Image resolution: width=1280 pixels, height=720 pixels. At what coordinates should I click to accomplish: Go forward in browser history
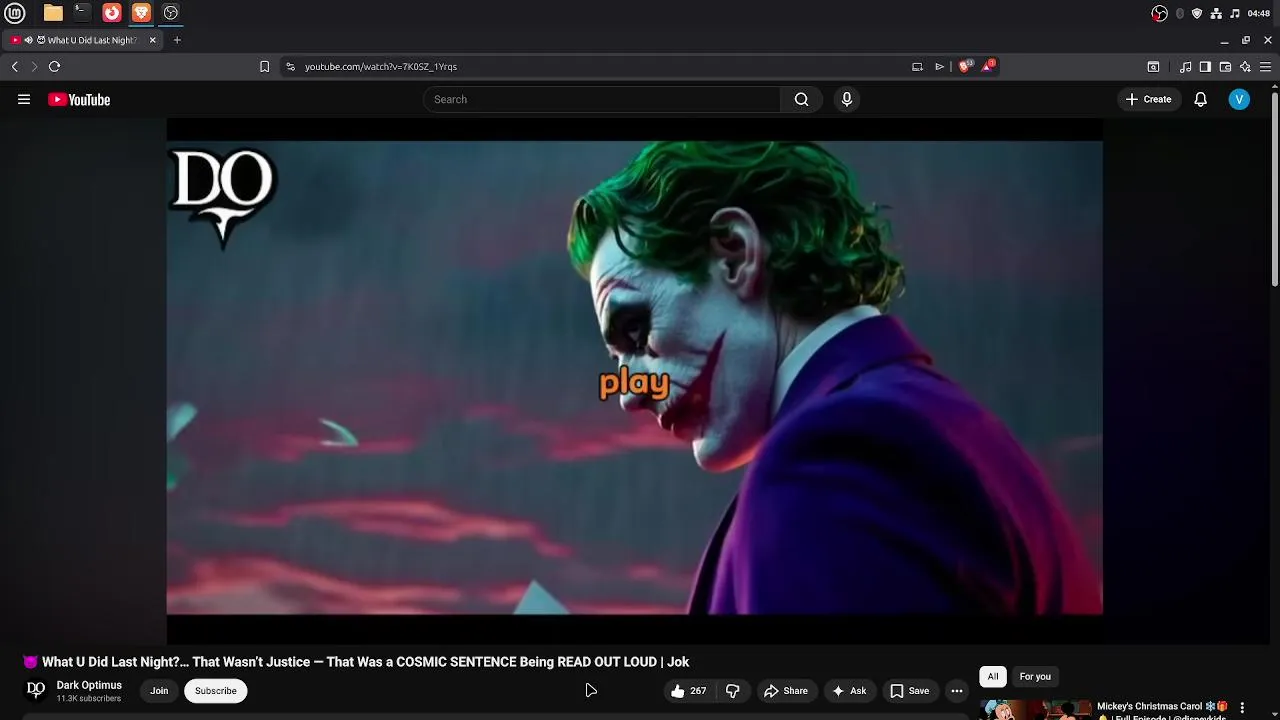[x=34, y=67]
